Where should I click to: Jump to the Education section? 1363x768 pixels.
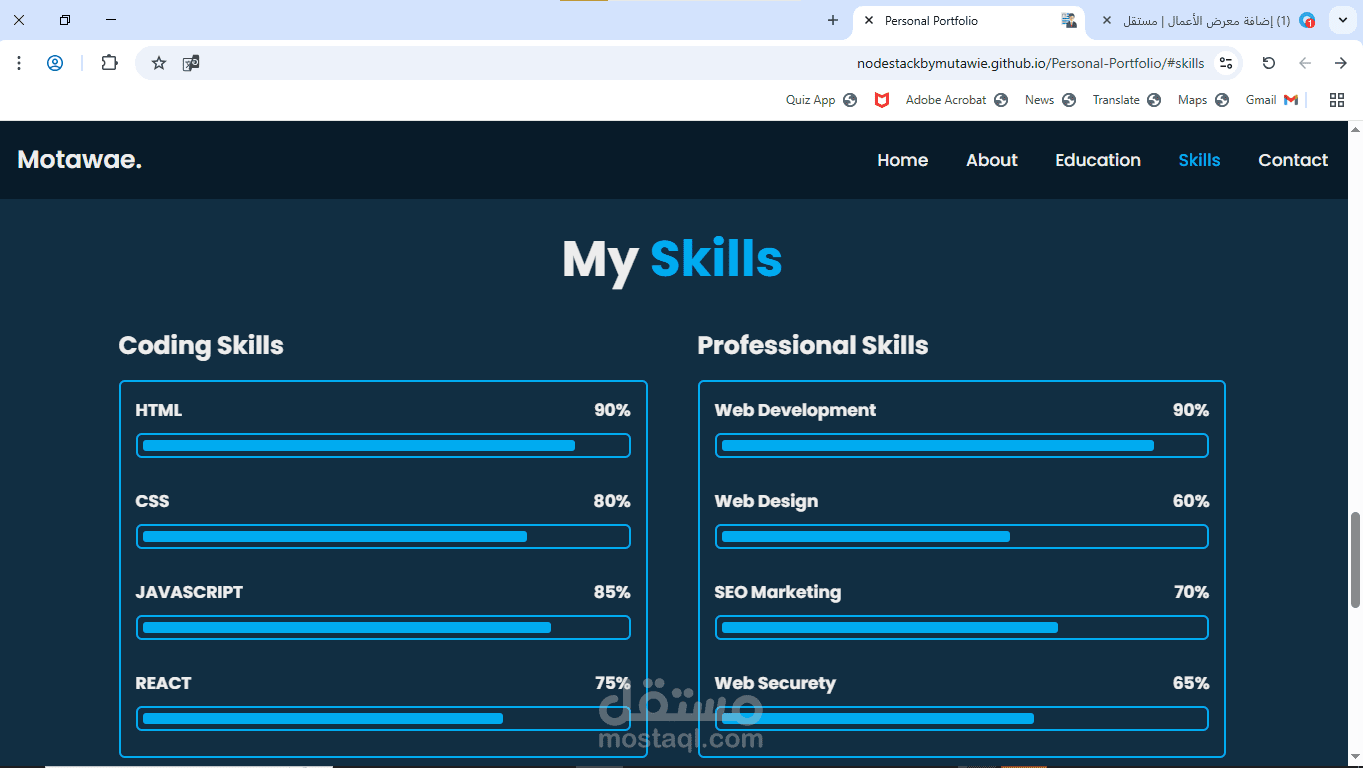coord(1098,160)
